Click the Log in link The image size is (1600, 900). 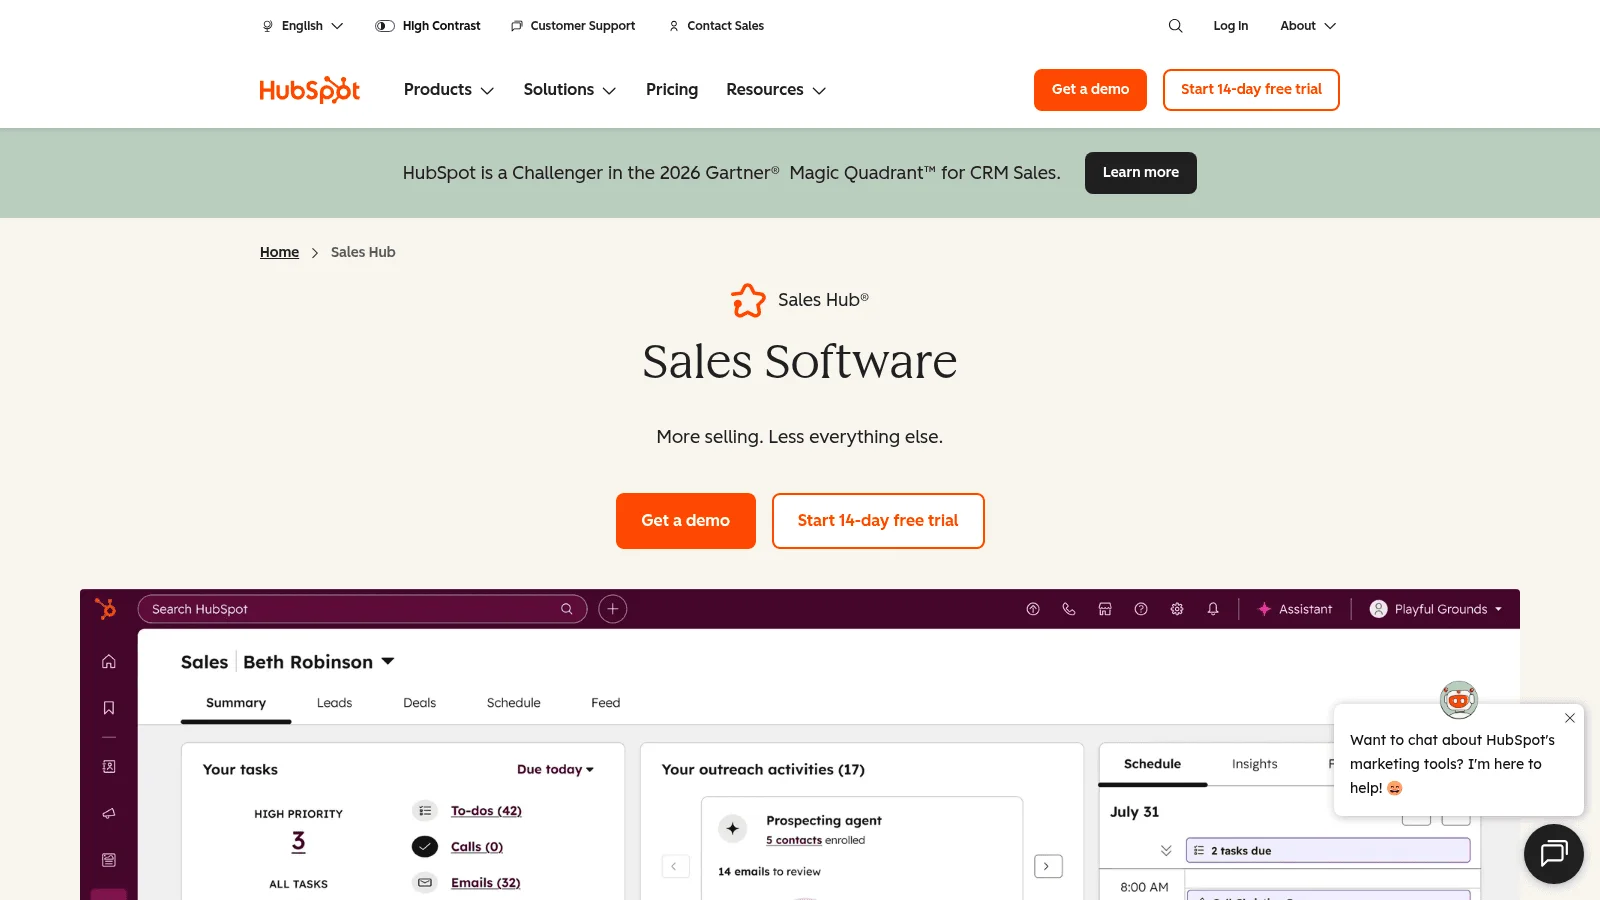tap(1230, 26)
